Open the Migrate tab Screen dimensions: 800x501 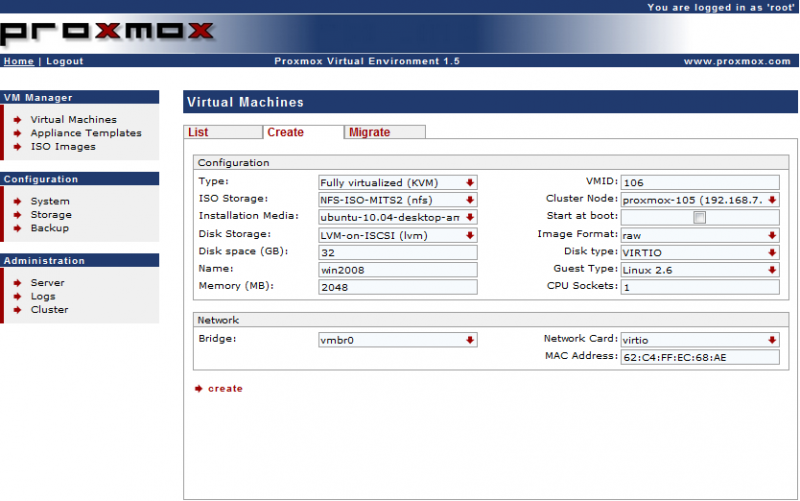(x=370, y=132)
